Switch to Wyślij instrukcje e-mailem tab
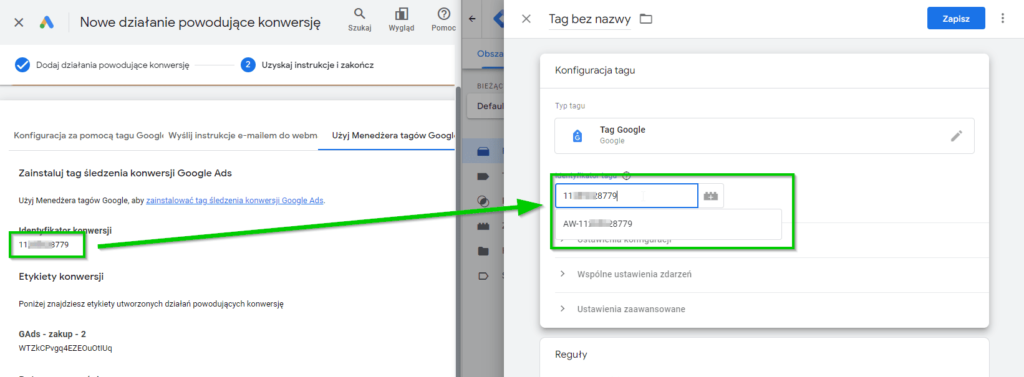The image size is (1024, 377). point(242,136)
